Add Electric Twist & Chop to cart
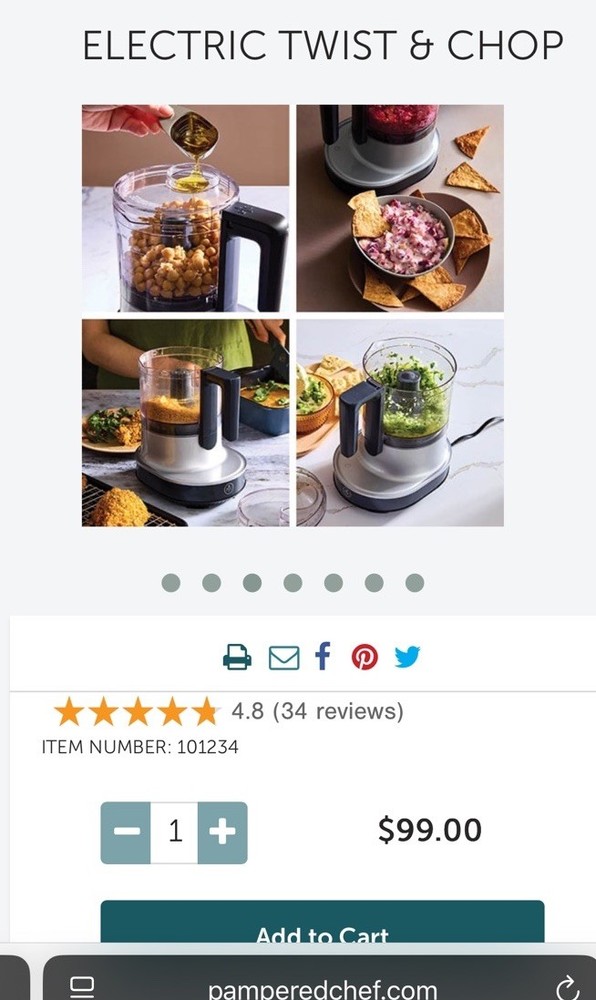 click(x=323, y=922)
